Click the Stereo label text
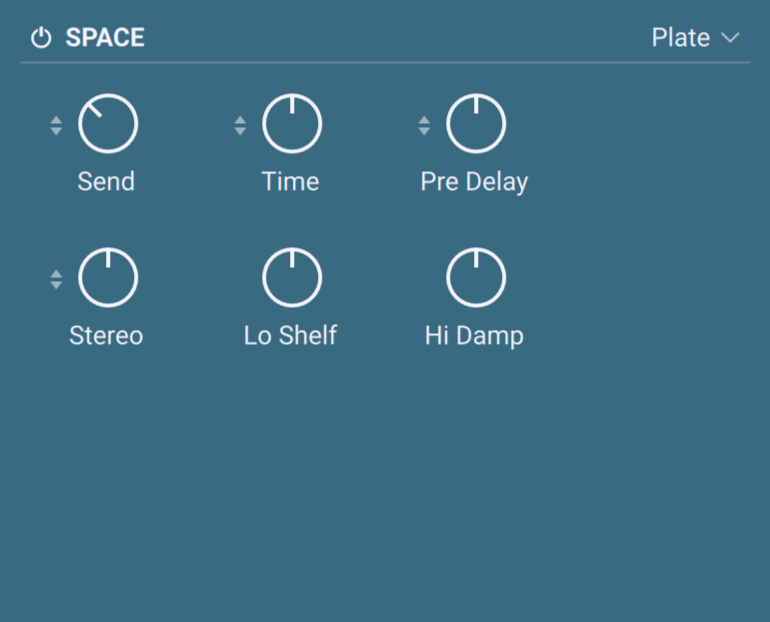Viewport: 770px width, 622px height. pyautogui.click(x=106, y=336)
